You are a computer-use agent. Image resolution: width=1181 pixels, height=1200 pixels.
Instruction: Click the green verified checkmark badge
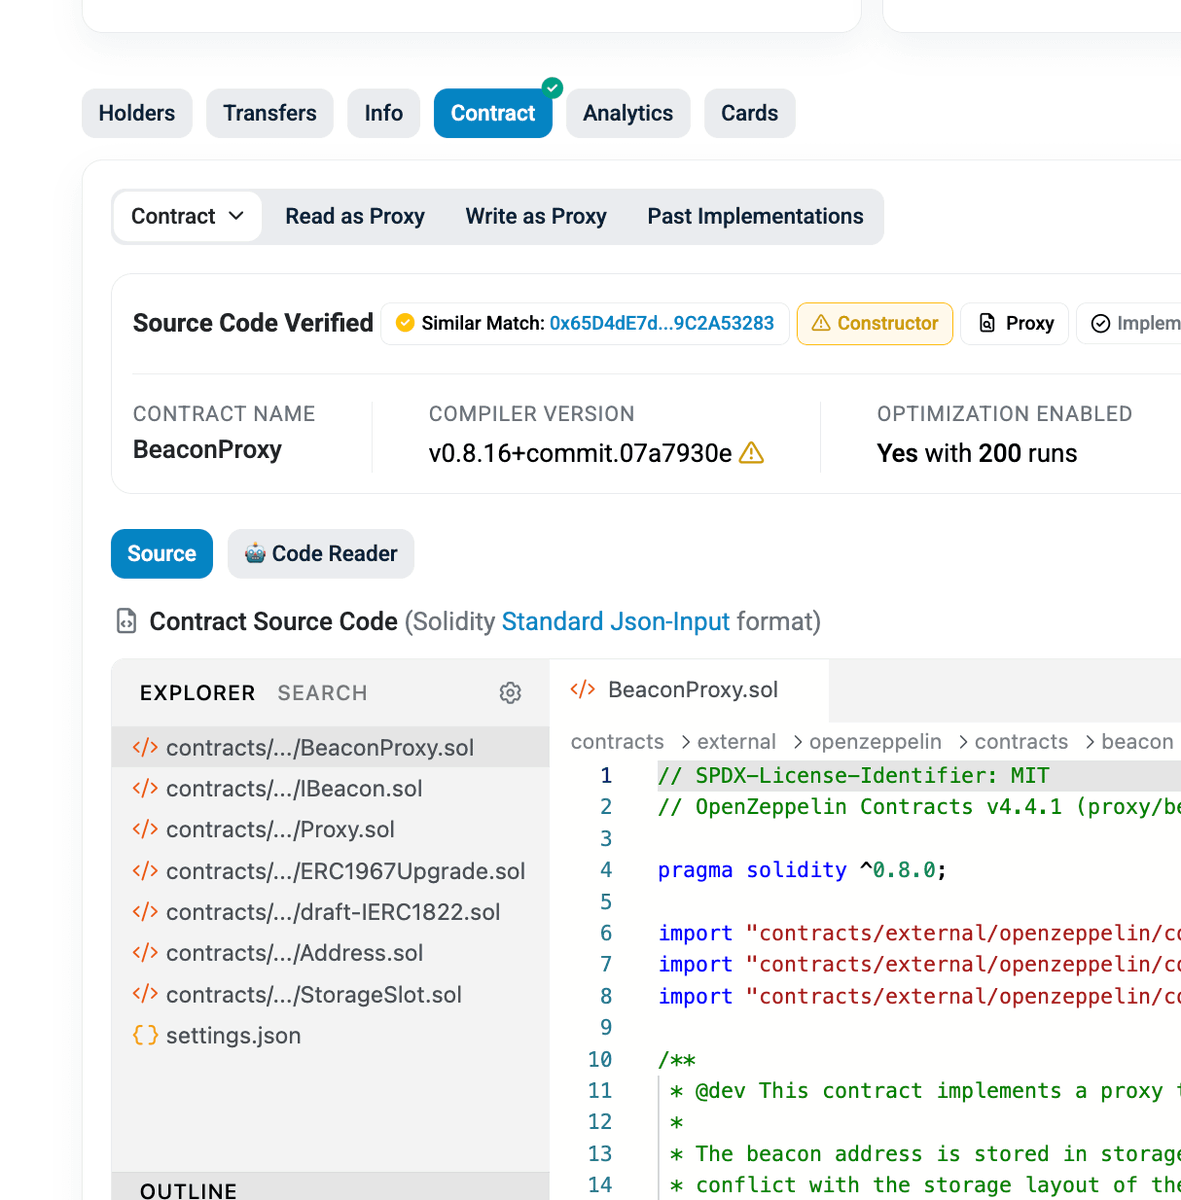point(552,88)
